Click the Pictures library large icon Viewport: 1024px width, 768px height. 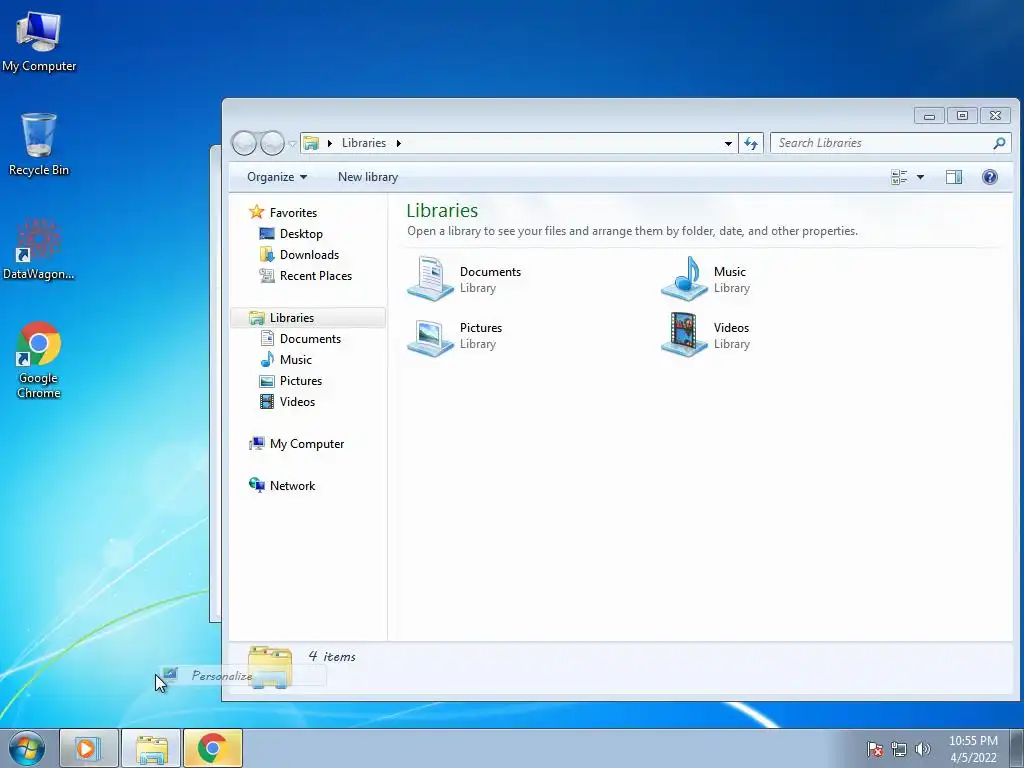(x=430, y=336)
